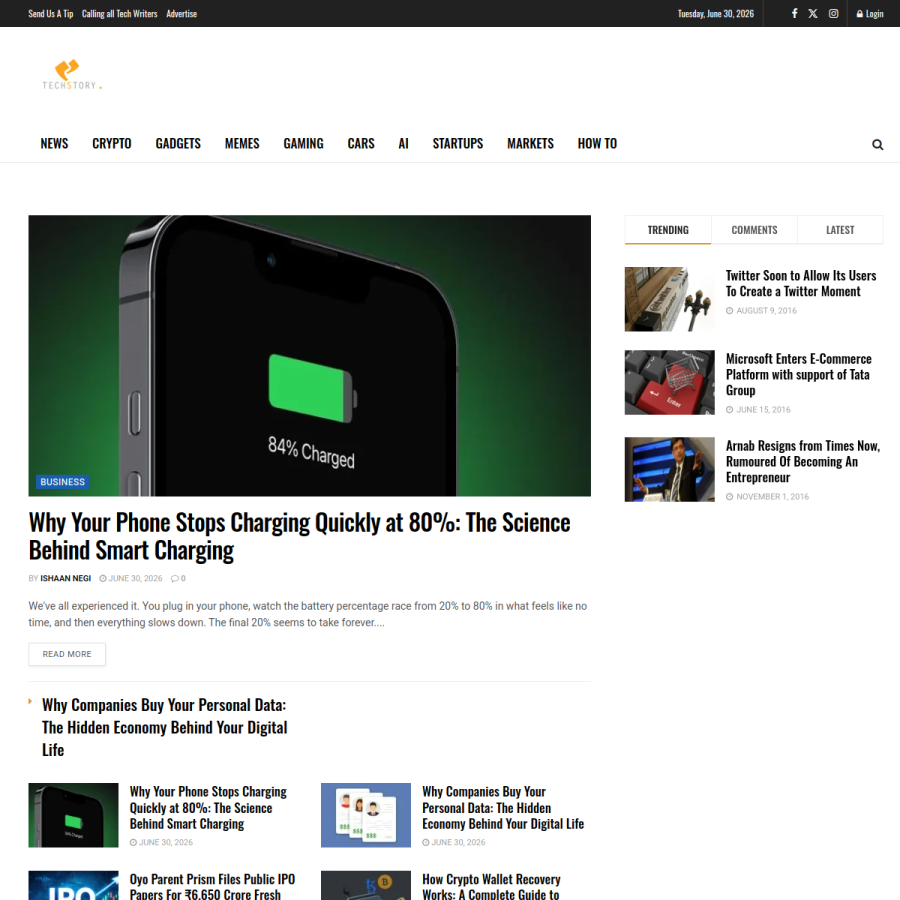Viewport: 900px width, 900px height.
Task: Select the TRENDING tab
Action: pyautogui.click(x=668, y=230)
